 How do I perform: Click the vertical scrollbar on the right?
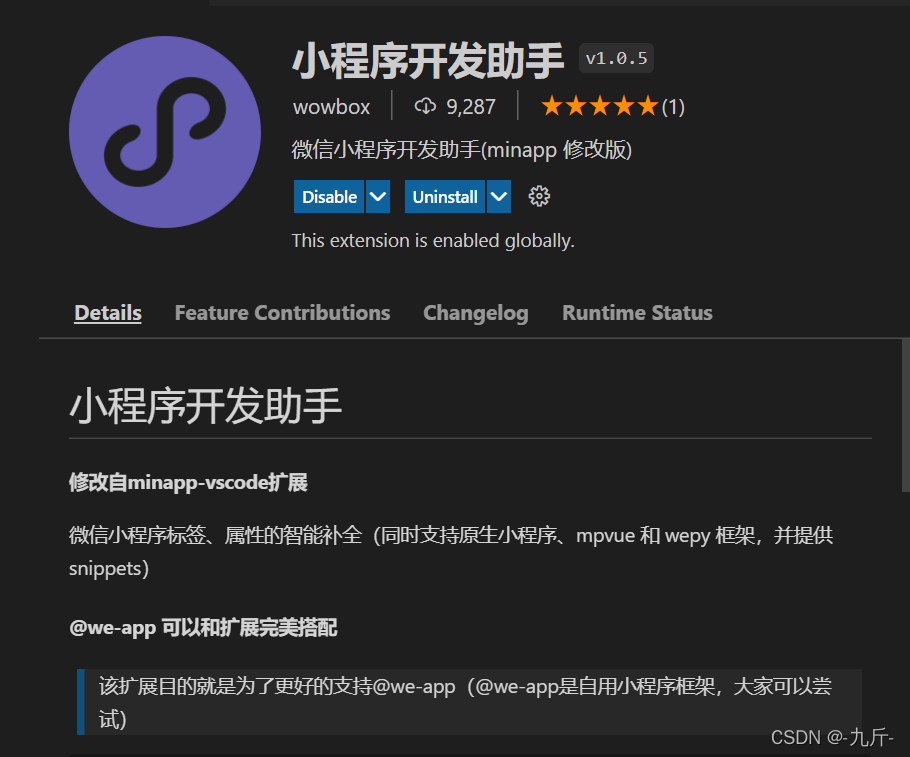click(x=905, y=416)
